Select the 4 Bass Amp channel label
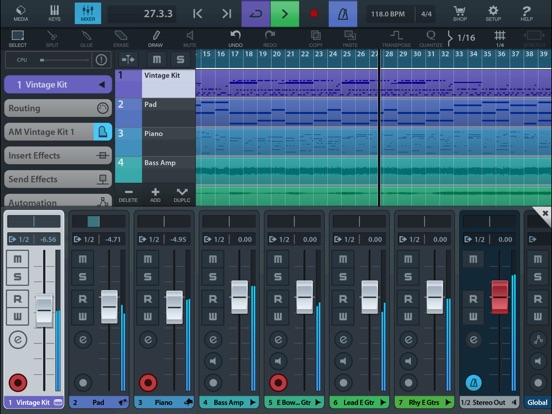The height and width of the screenshot is (414, 552). point(229,402)
